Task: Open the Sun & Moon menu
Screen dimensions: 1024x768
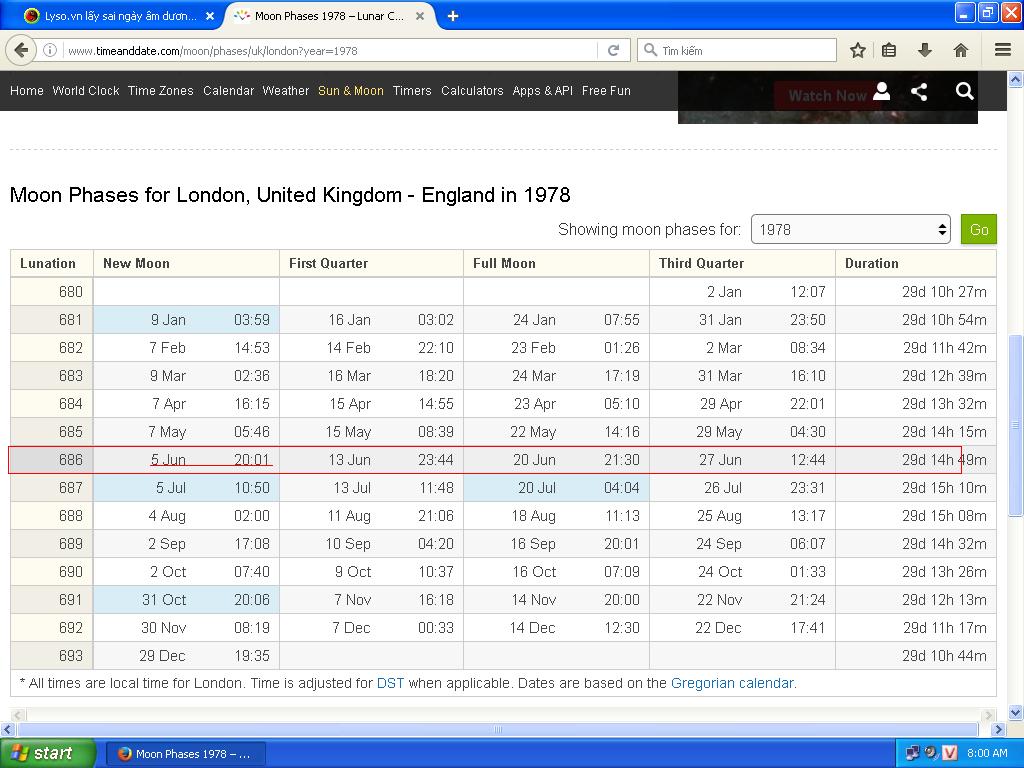Action: 350,91
